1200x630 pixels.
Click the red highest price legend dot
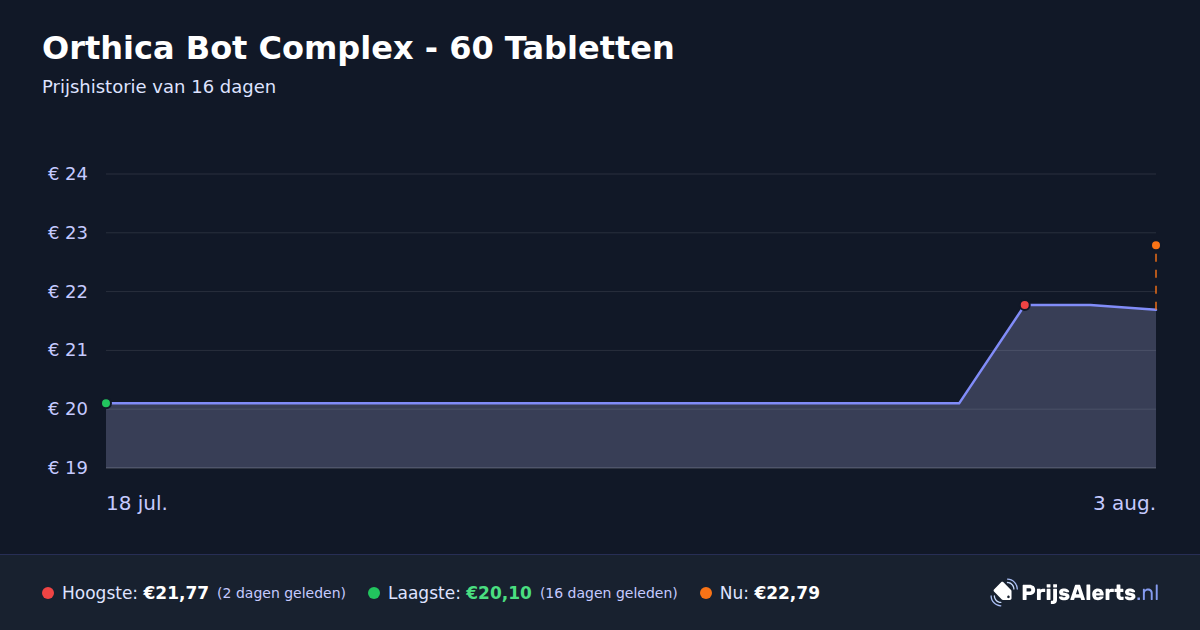point(48,593)
